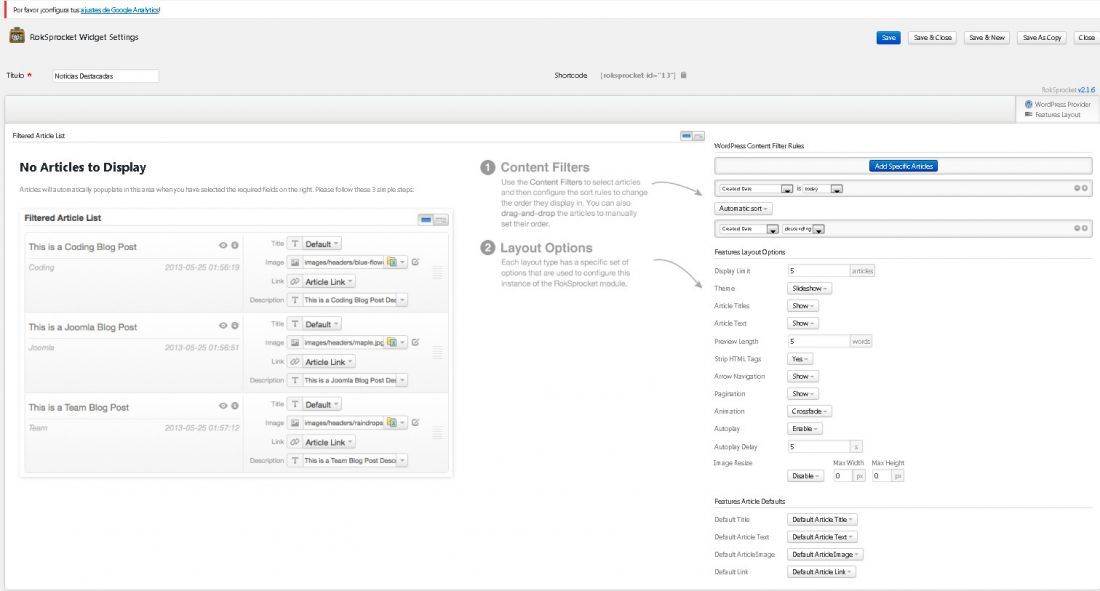This screenshot has height=591, width=1100.
Task: Open the Article Titles Show dropdown
Action: (803, 306)
